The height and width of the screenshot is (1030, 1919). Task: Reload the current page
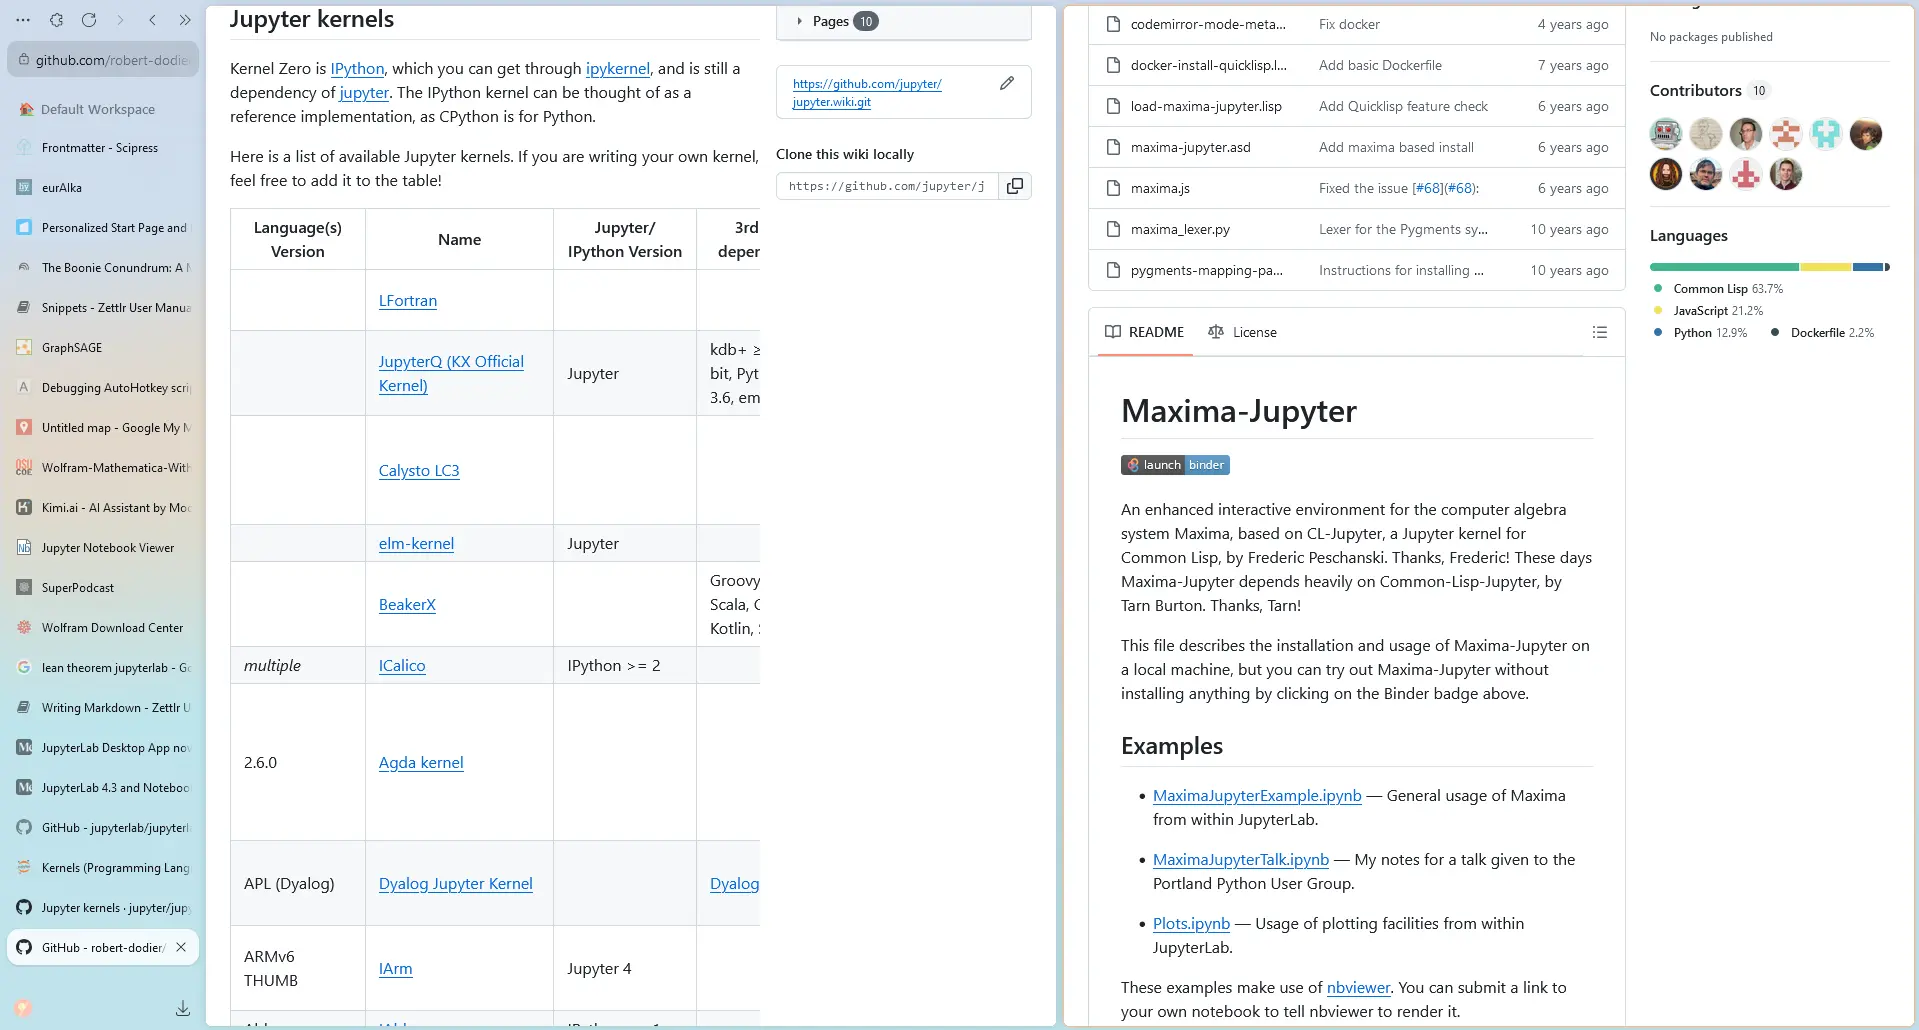(x=89, y=20)
